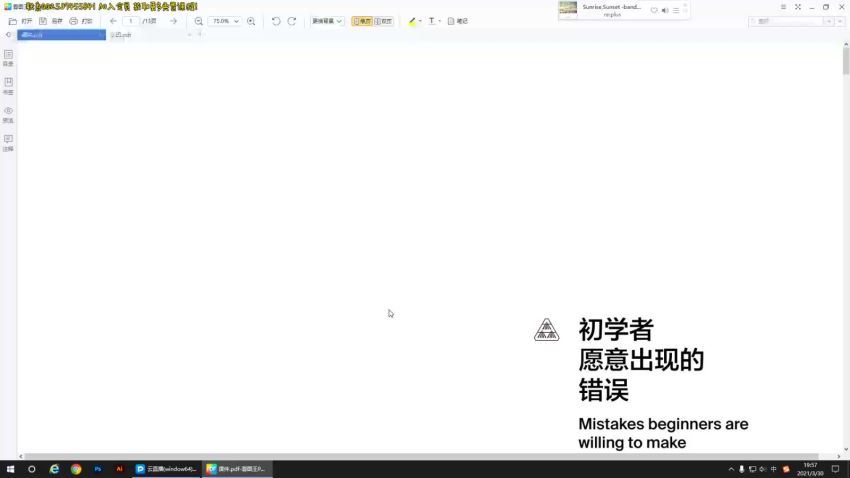
Task: Open the music player playlist icon
Action: pyautogui.click(x=676, y=10)
